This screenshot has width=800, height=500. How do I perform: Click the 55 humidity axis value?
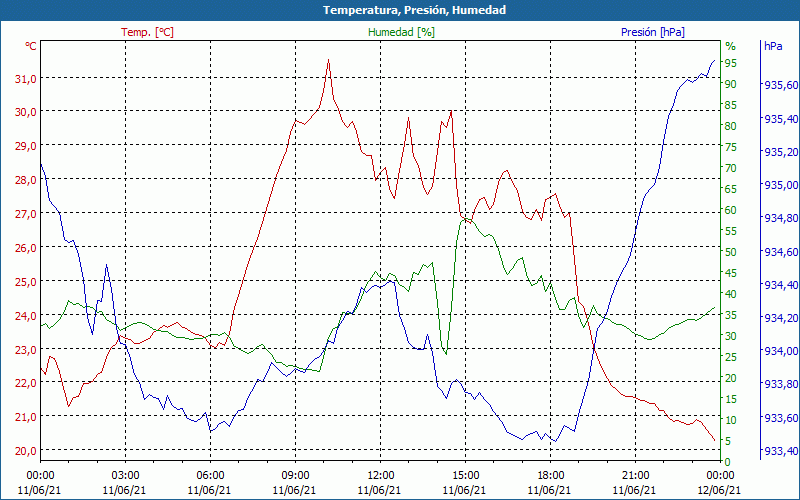pyautogui.click(x=731, y=231)
